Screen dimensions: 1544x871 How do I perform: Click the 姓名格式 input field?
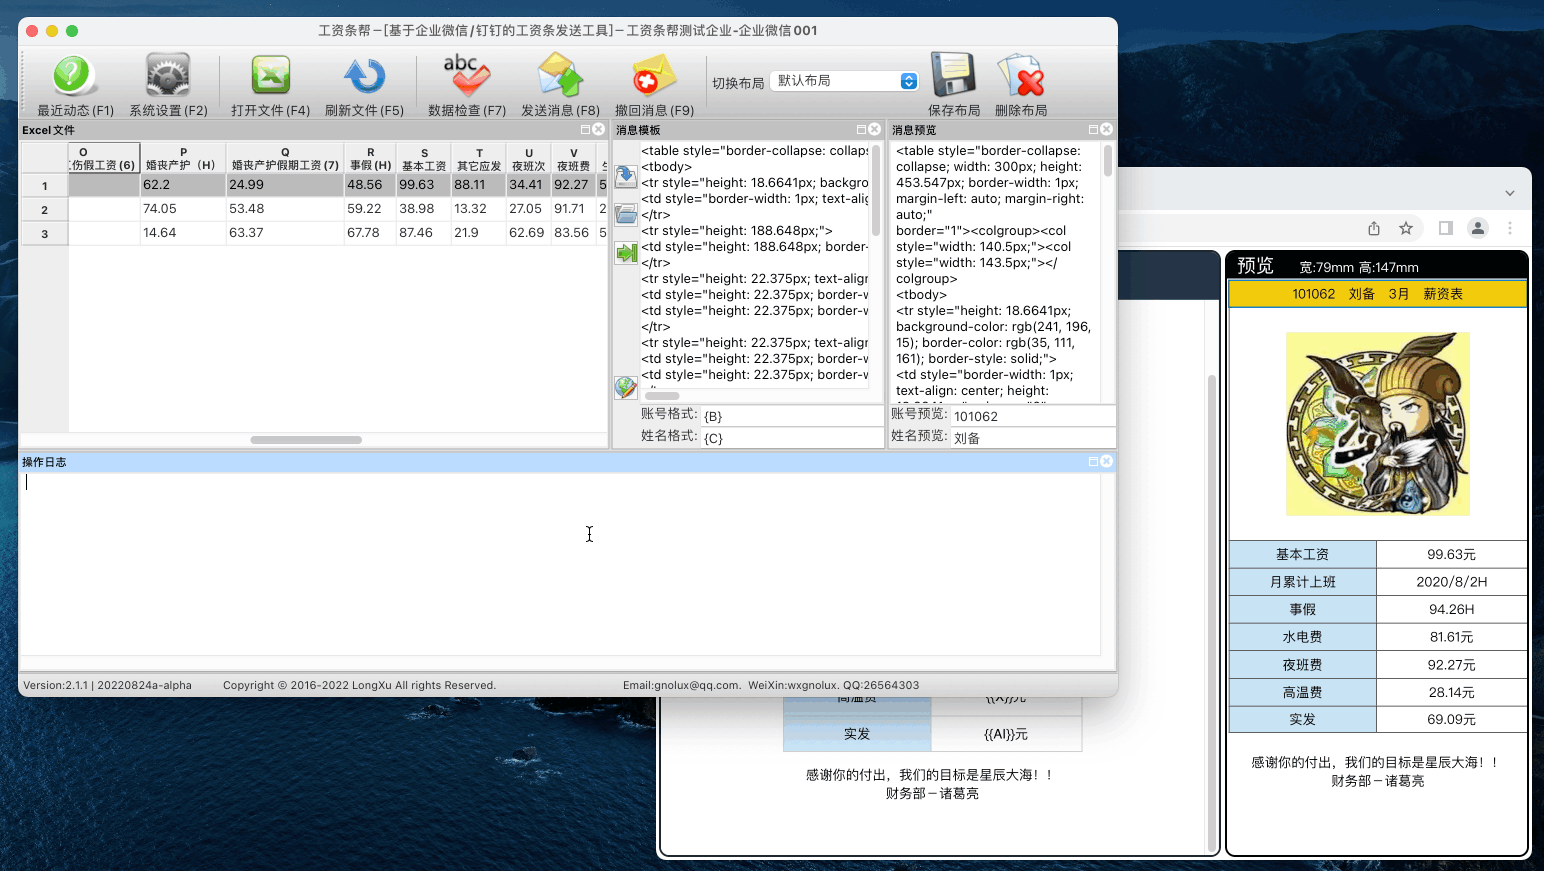click(x=791, y=438)
